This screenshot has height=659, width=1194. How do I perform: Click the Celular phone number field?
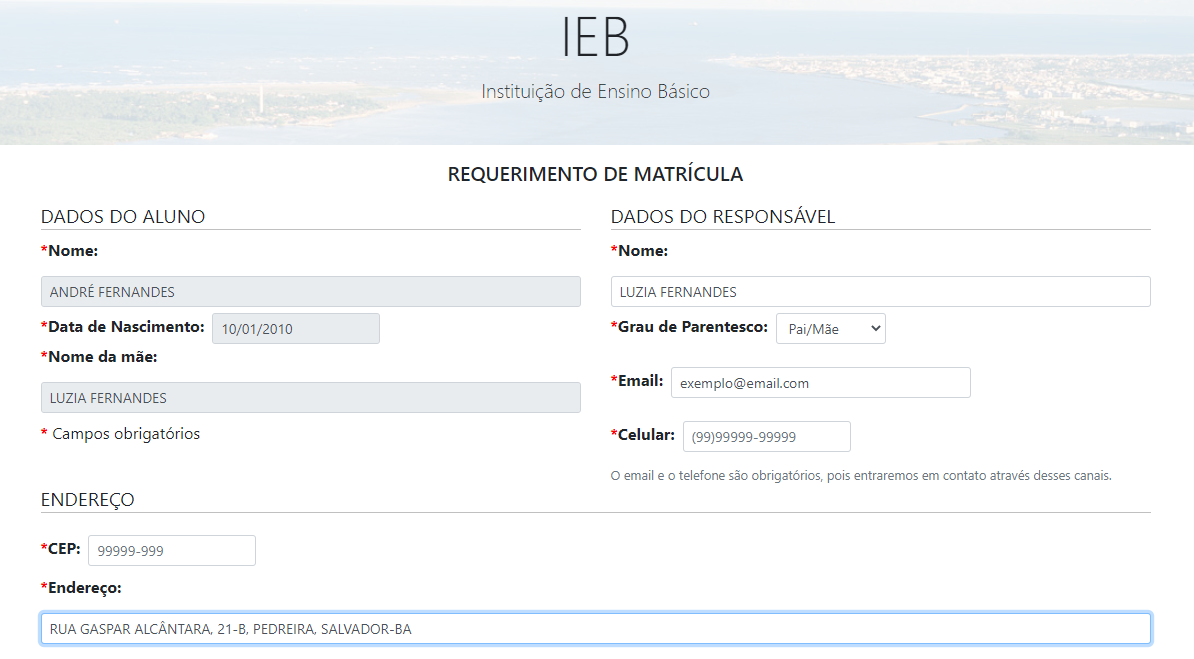point(766,436)
